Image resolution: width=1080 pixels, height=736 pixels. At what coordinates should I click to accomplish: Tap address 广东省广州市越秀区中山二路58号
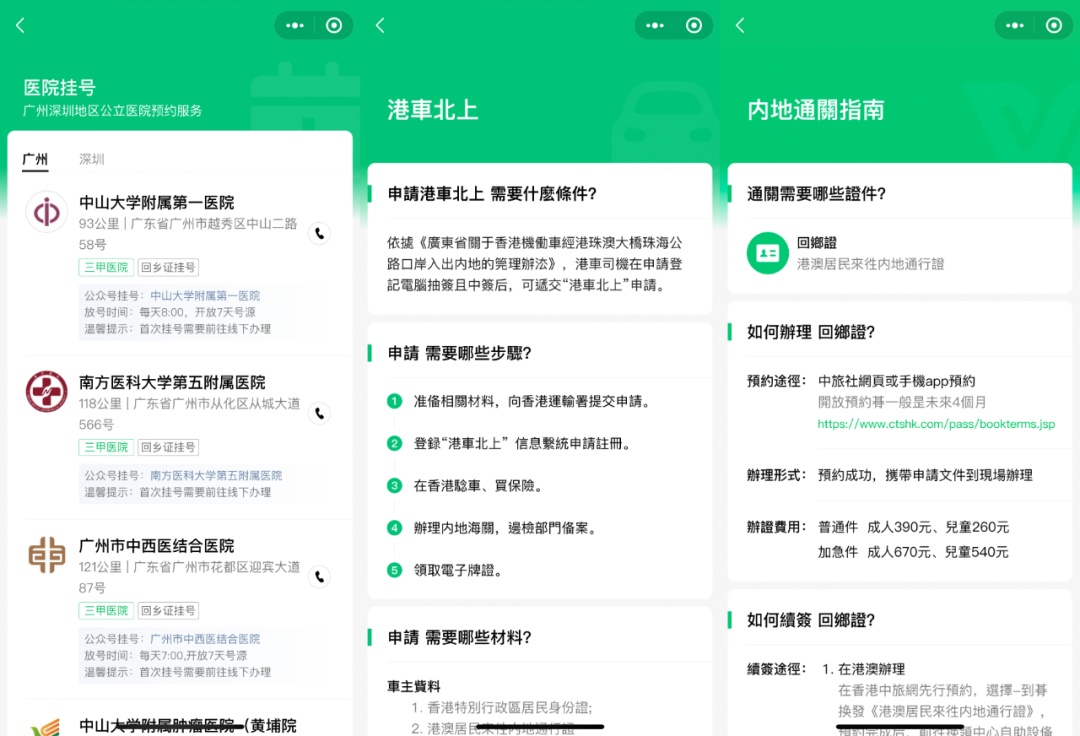coord(189,234)
